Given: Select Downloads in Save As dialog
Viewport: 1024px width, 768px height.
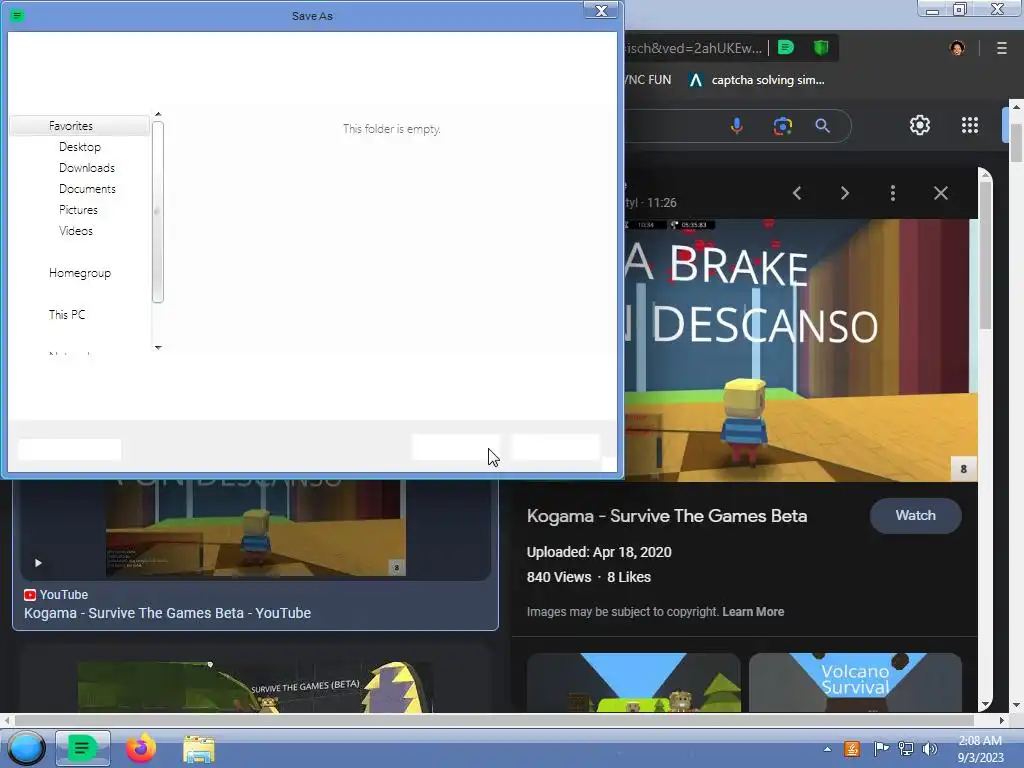Looking at the screenshot, I should pyautogui.click(x=87, y=168).
